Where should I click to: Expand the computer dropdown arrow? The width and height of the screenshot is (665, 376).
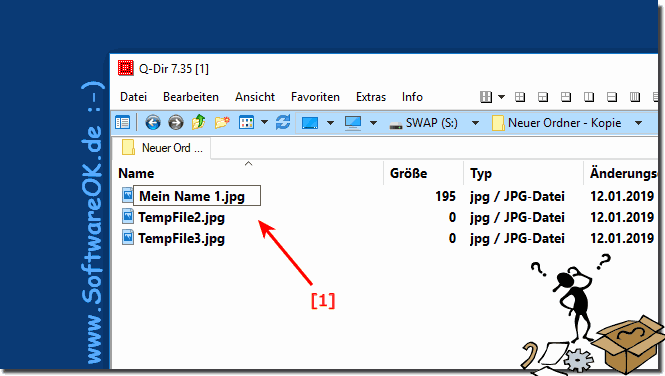coord(373,123)
